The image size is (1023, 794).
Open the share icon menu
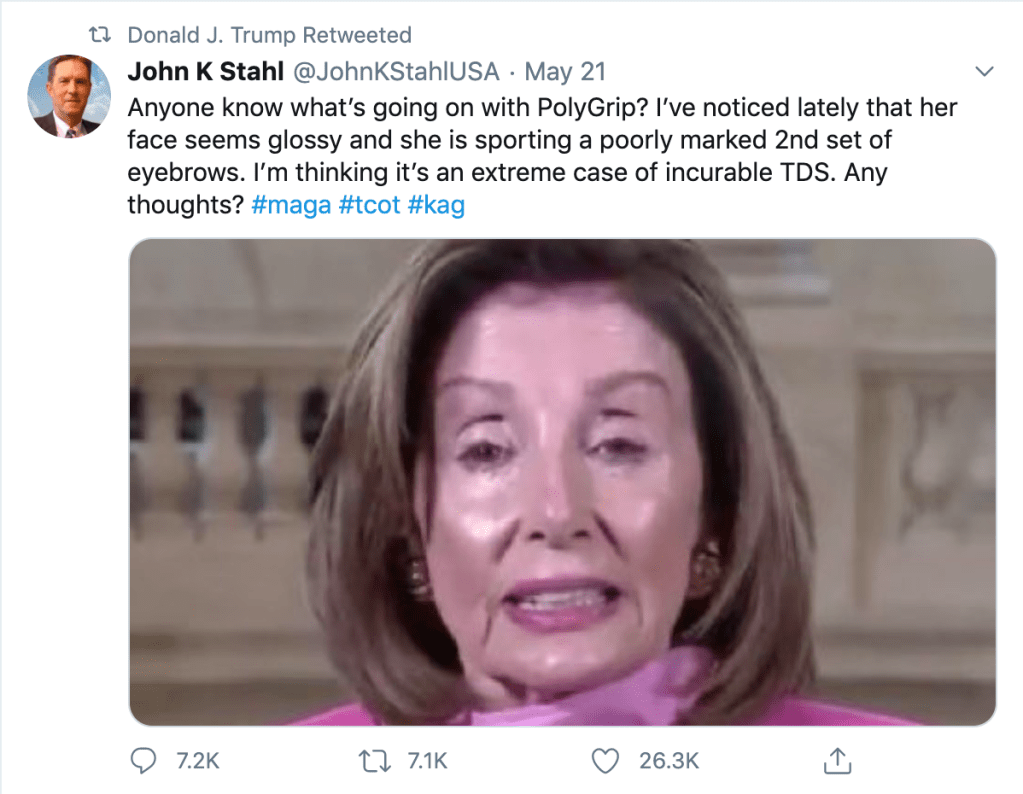coord(836,761)
